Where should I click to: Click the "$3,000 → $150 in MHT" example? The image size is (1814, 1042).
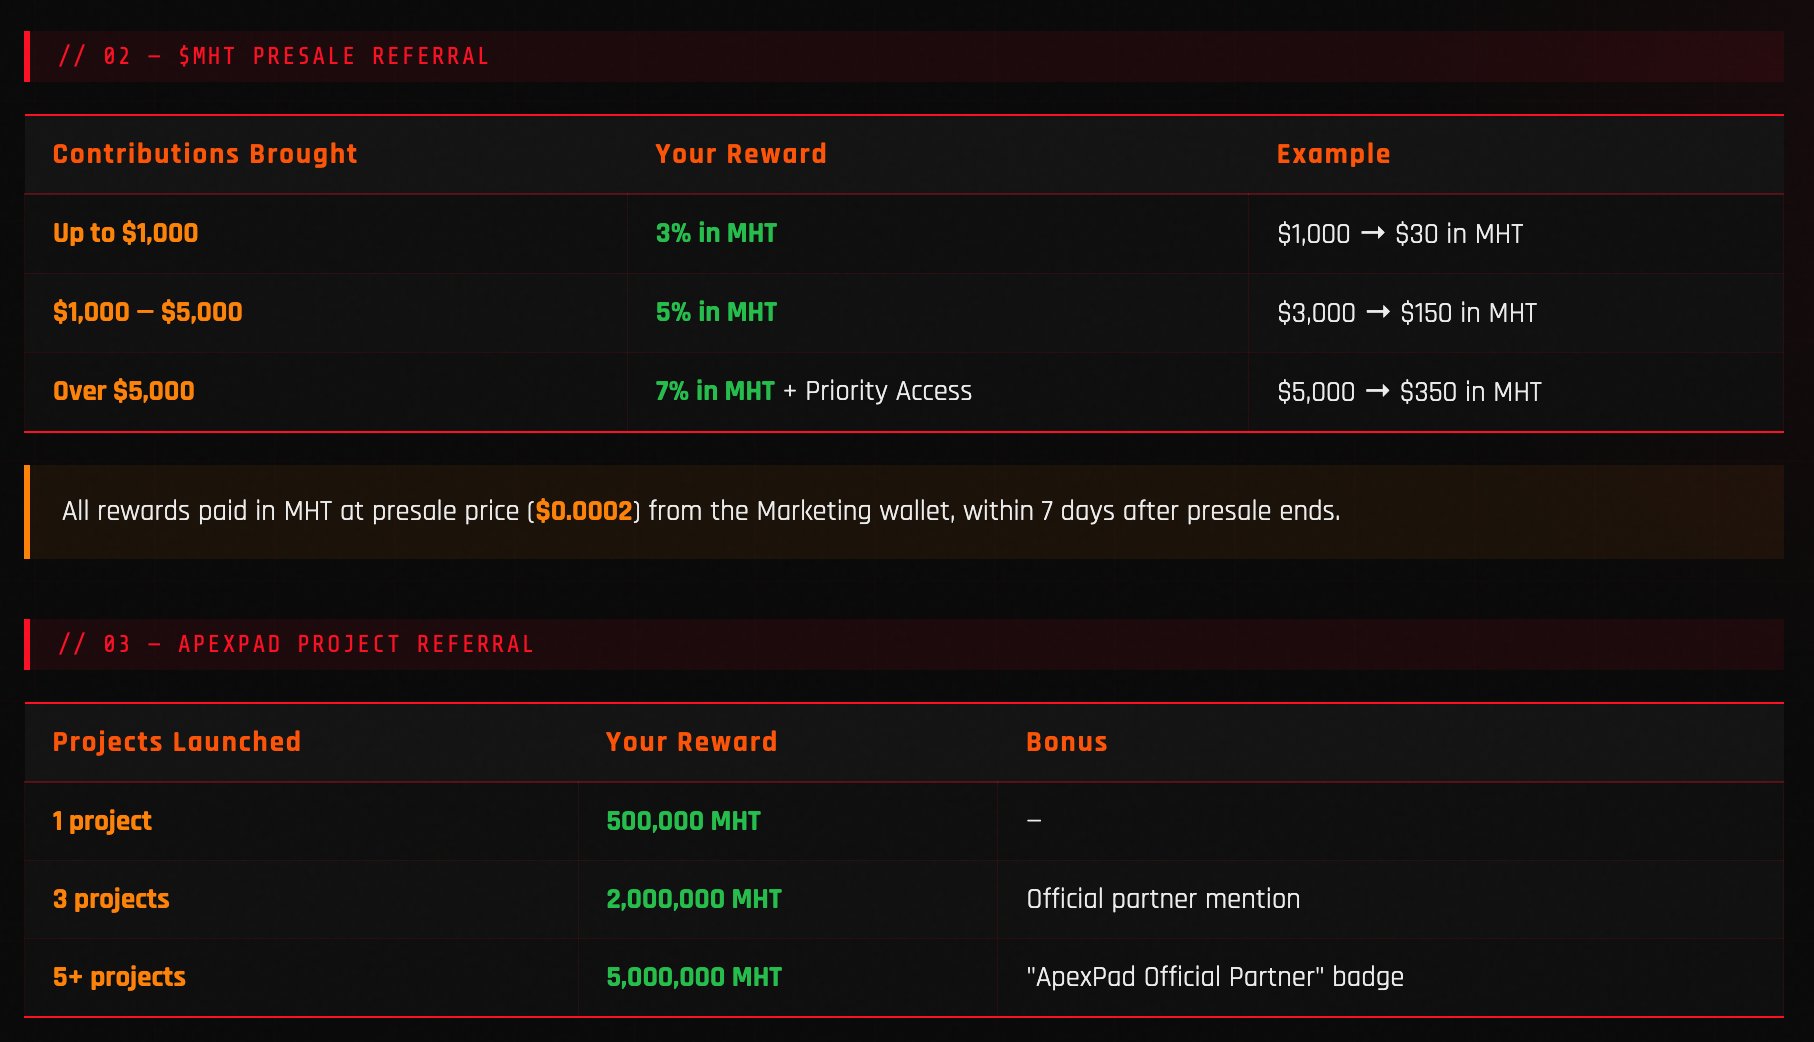(x=1406, y=313)
